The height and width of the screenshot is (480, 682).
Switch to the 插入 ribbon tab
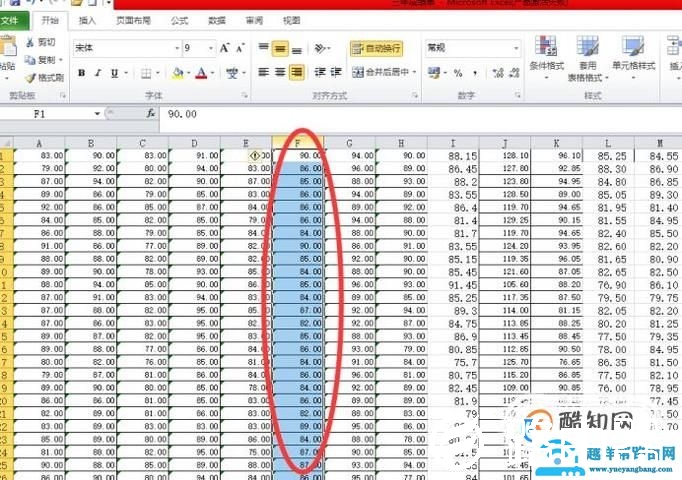pos(87,20)
